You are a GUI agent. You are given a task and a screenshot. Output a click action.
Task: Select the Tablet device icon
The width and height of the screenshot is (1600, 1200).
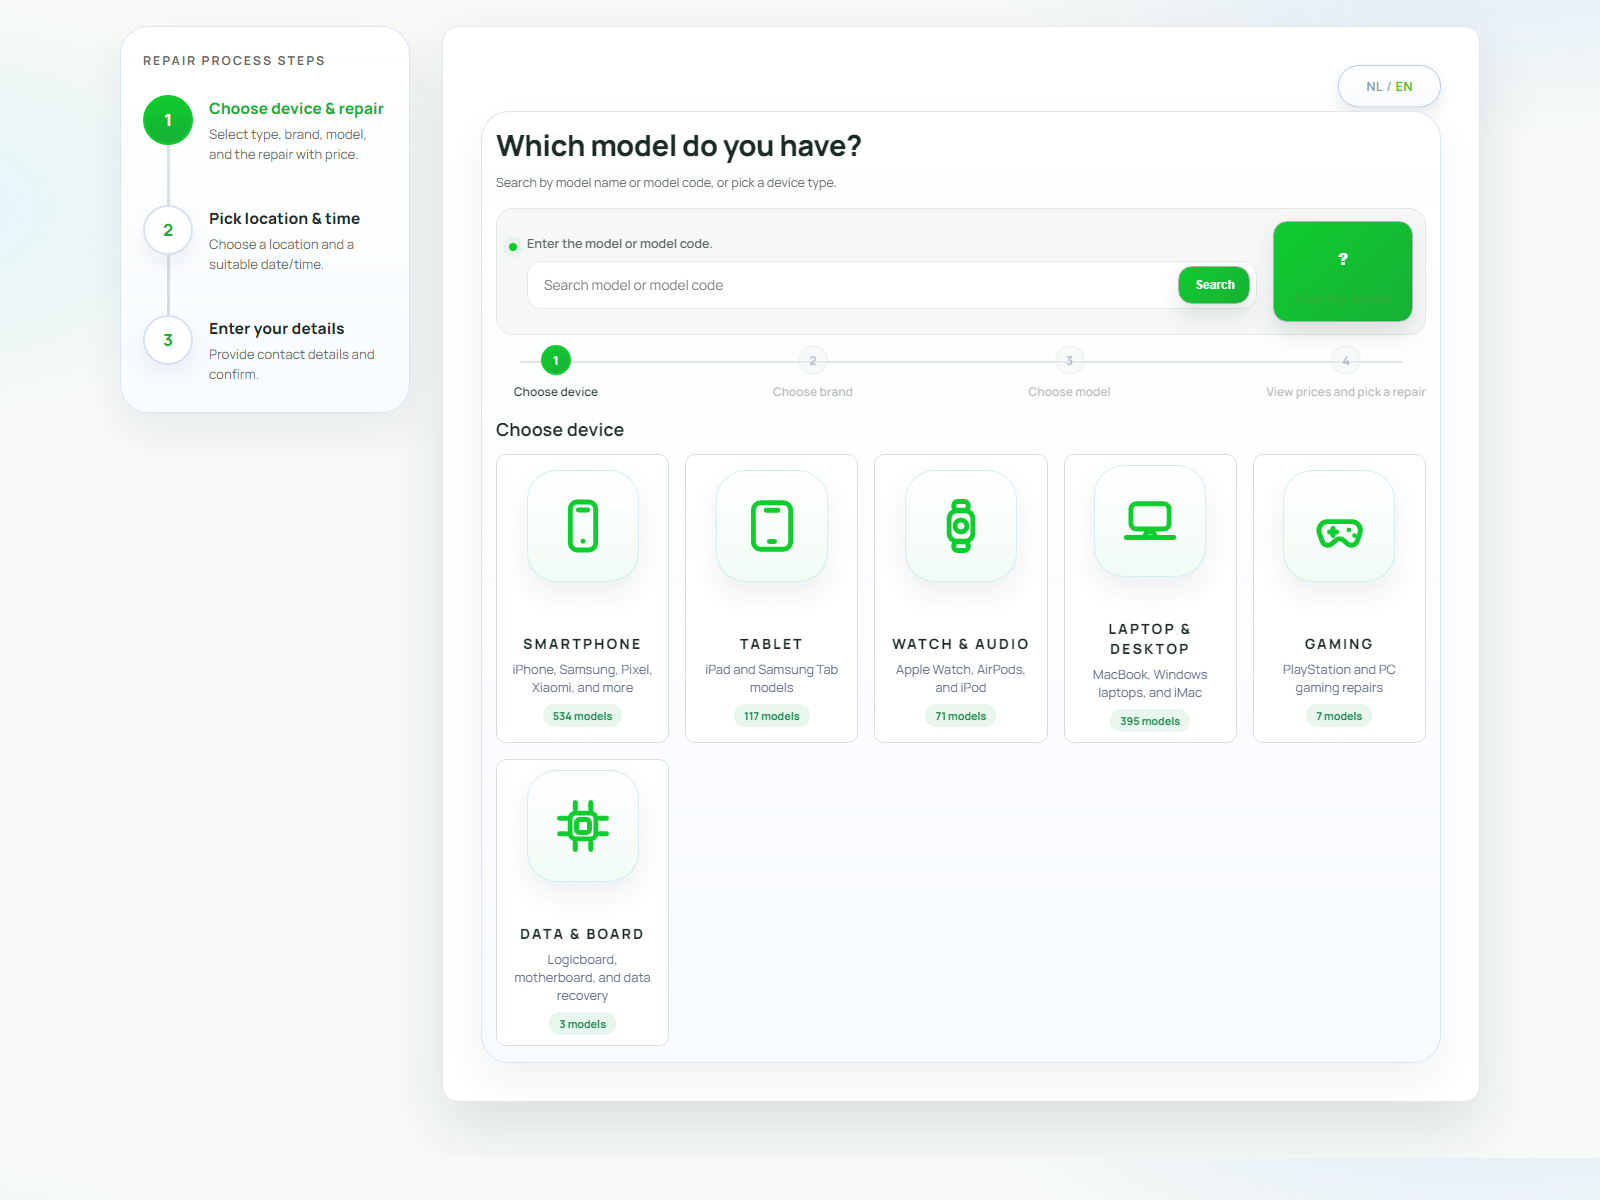coord(771,526)
